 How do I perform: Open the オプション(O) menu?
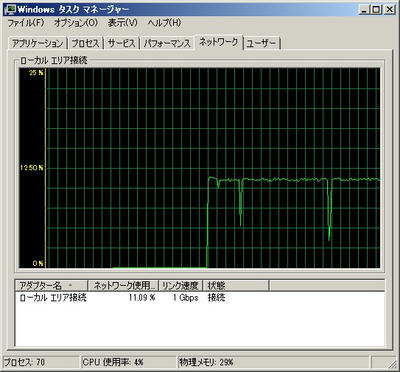[x=76, y=23]
